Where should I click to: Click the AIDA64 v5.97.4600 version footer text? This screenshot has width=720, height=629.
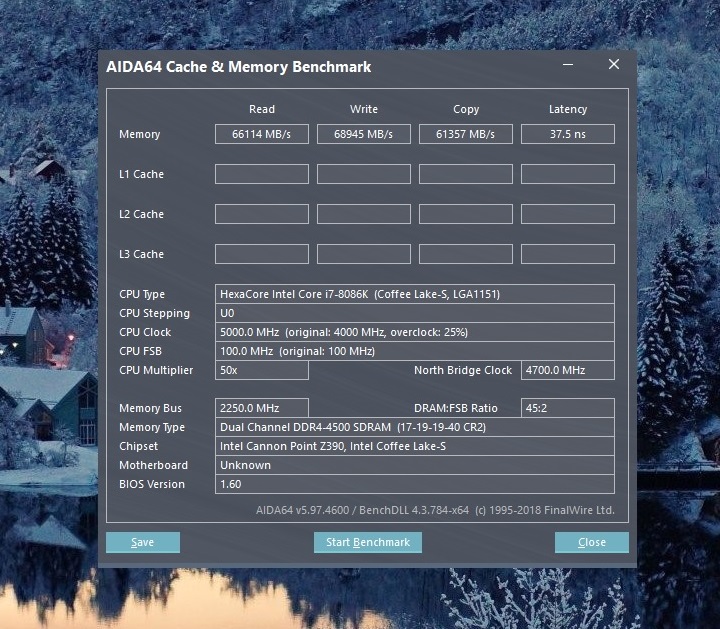(435, 510)
